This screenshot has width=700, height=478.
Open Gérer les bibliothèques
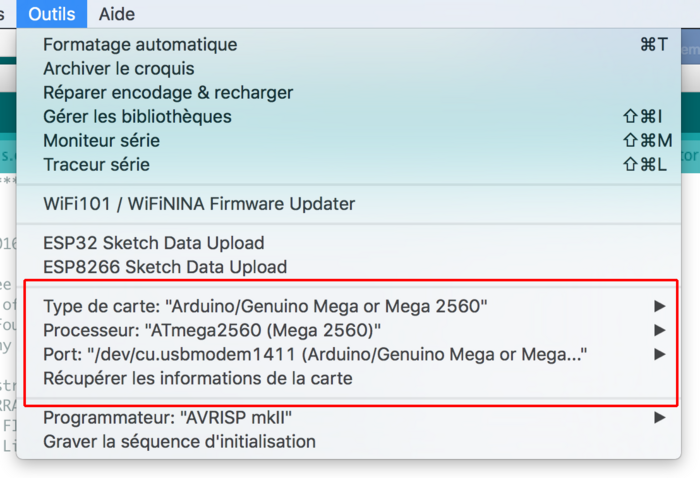[x=349, y=117]
